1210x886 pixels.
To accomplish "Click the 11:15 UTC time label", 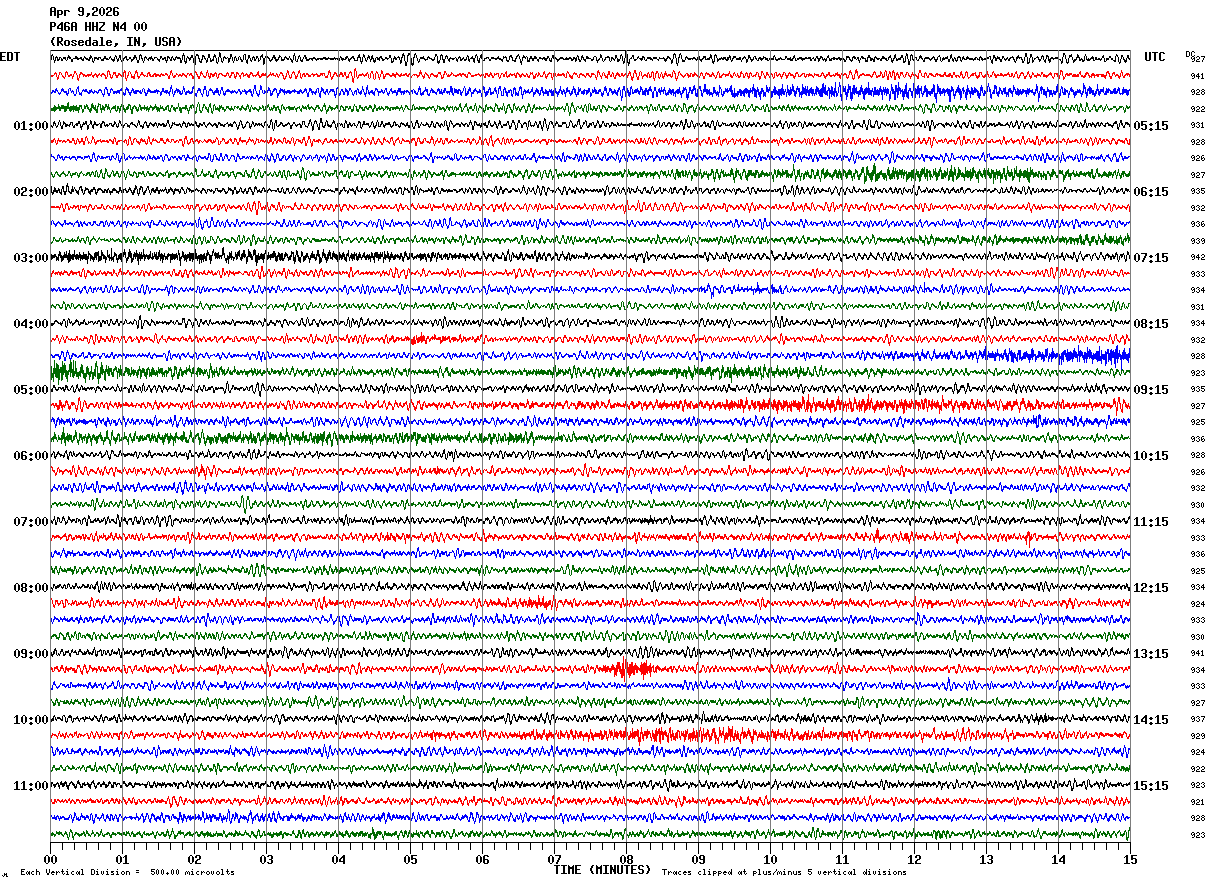I will (x=1151, y=522).
